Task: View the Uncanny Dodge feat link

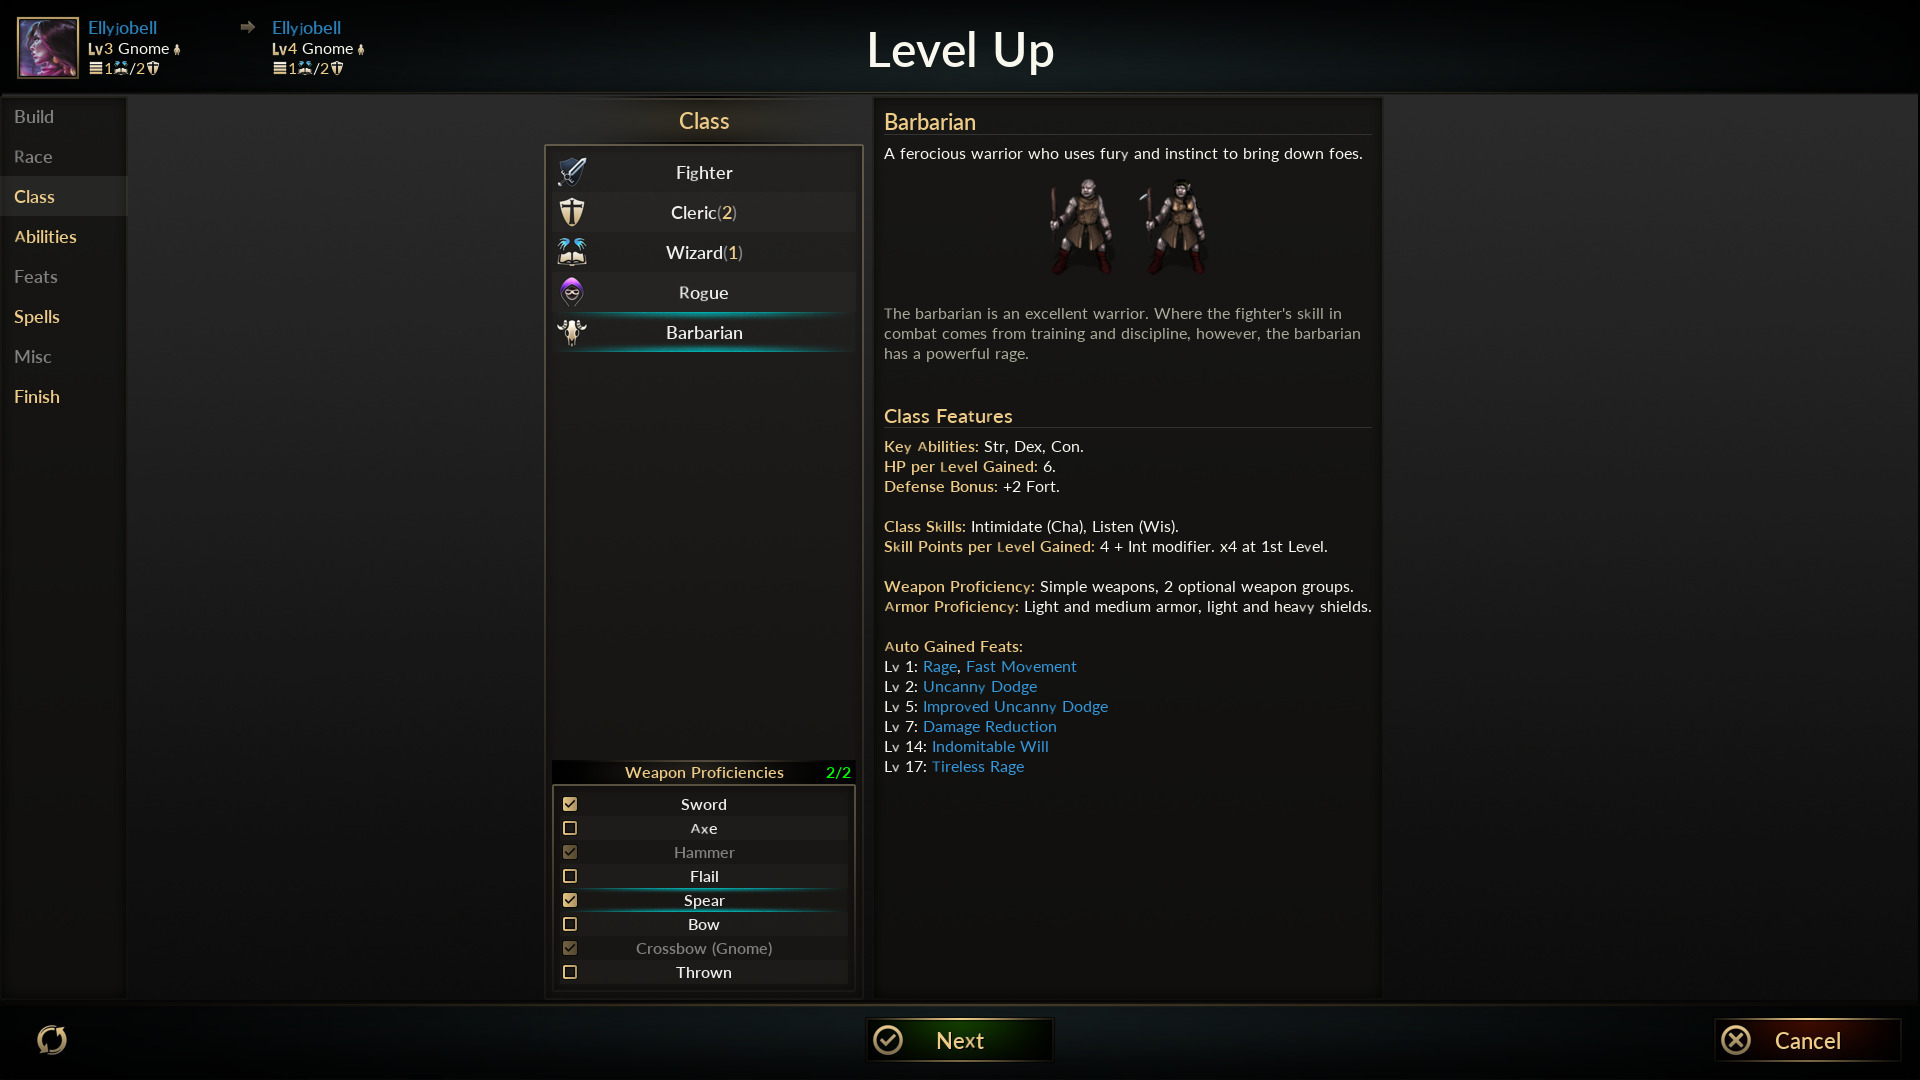Action: click(x=979, y=687)
